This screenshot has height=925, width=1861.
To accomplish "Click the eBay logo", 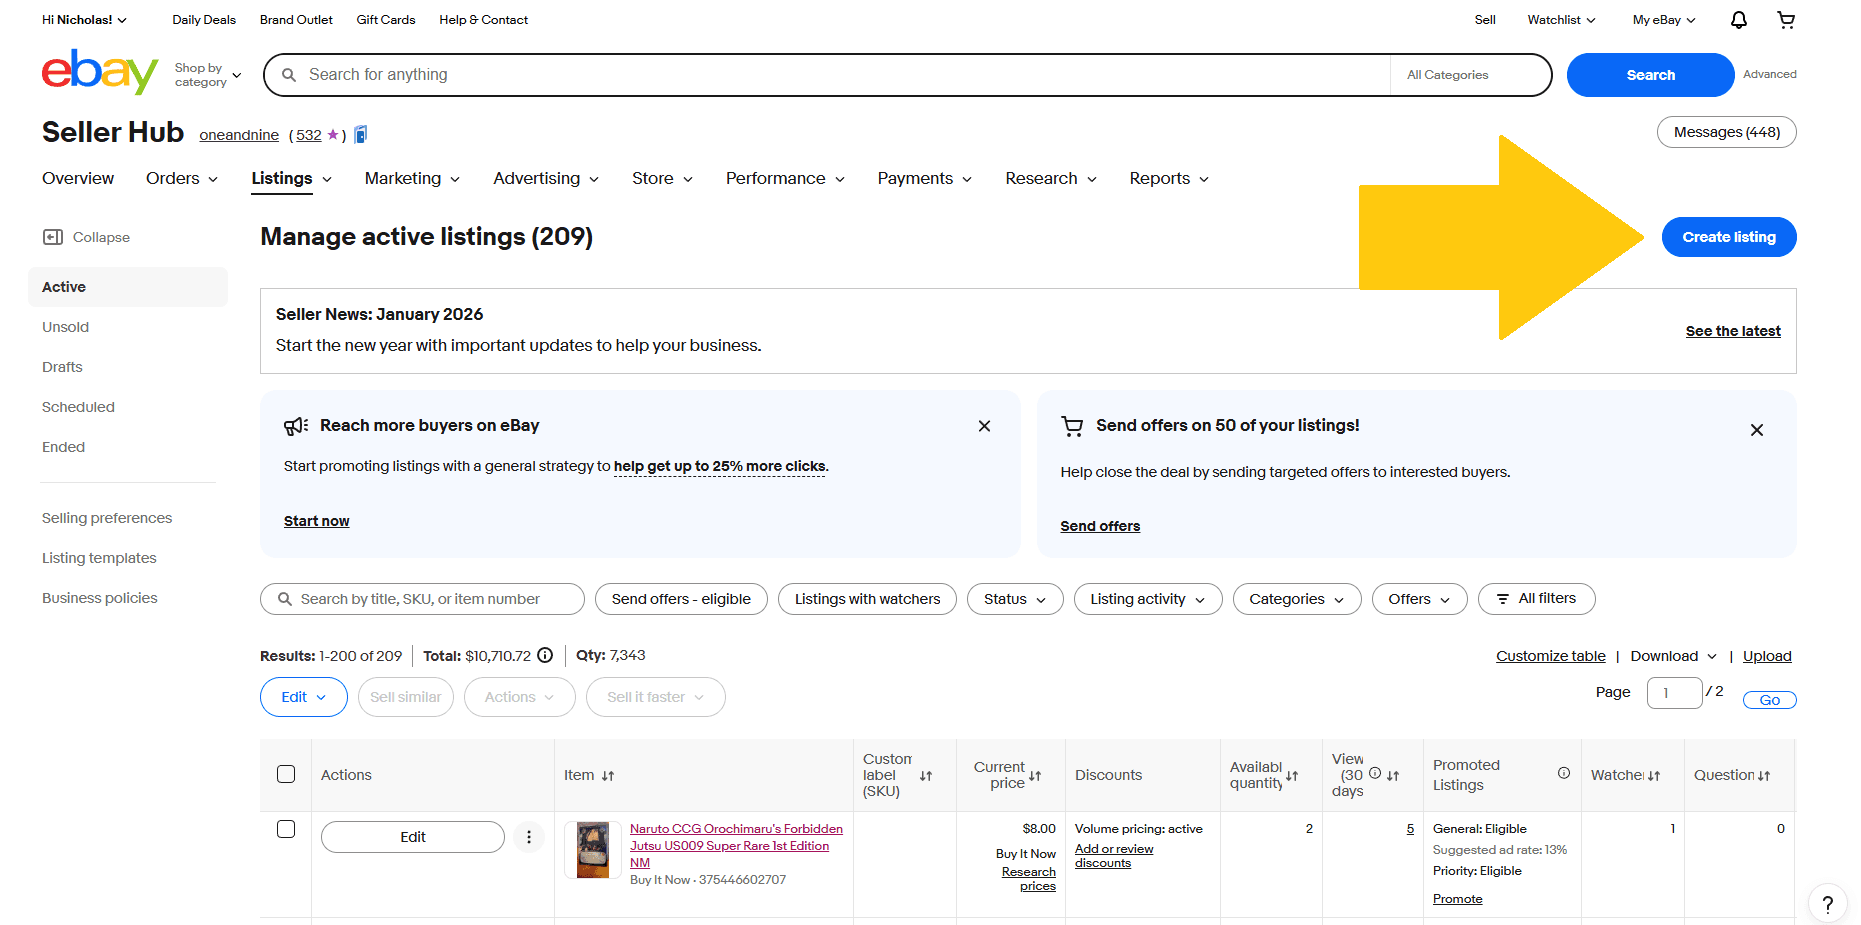I will pyautogui.click(x=99, y=72).
